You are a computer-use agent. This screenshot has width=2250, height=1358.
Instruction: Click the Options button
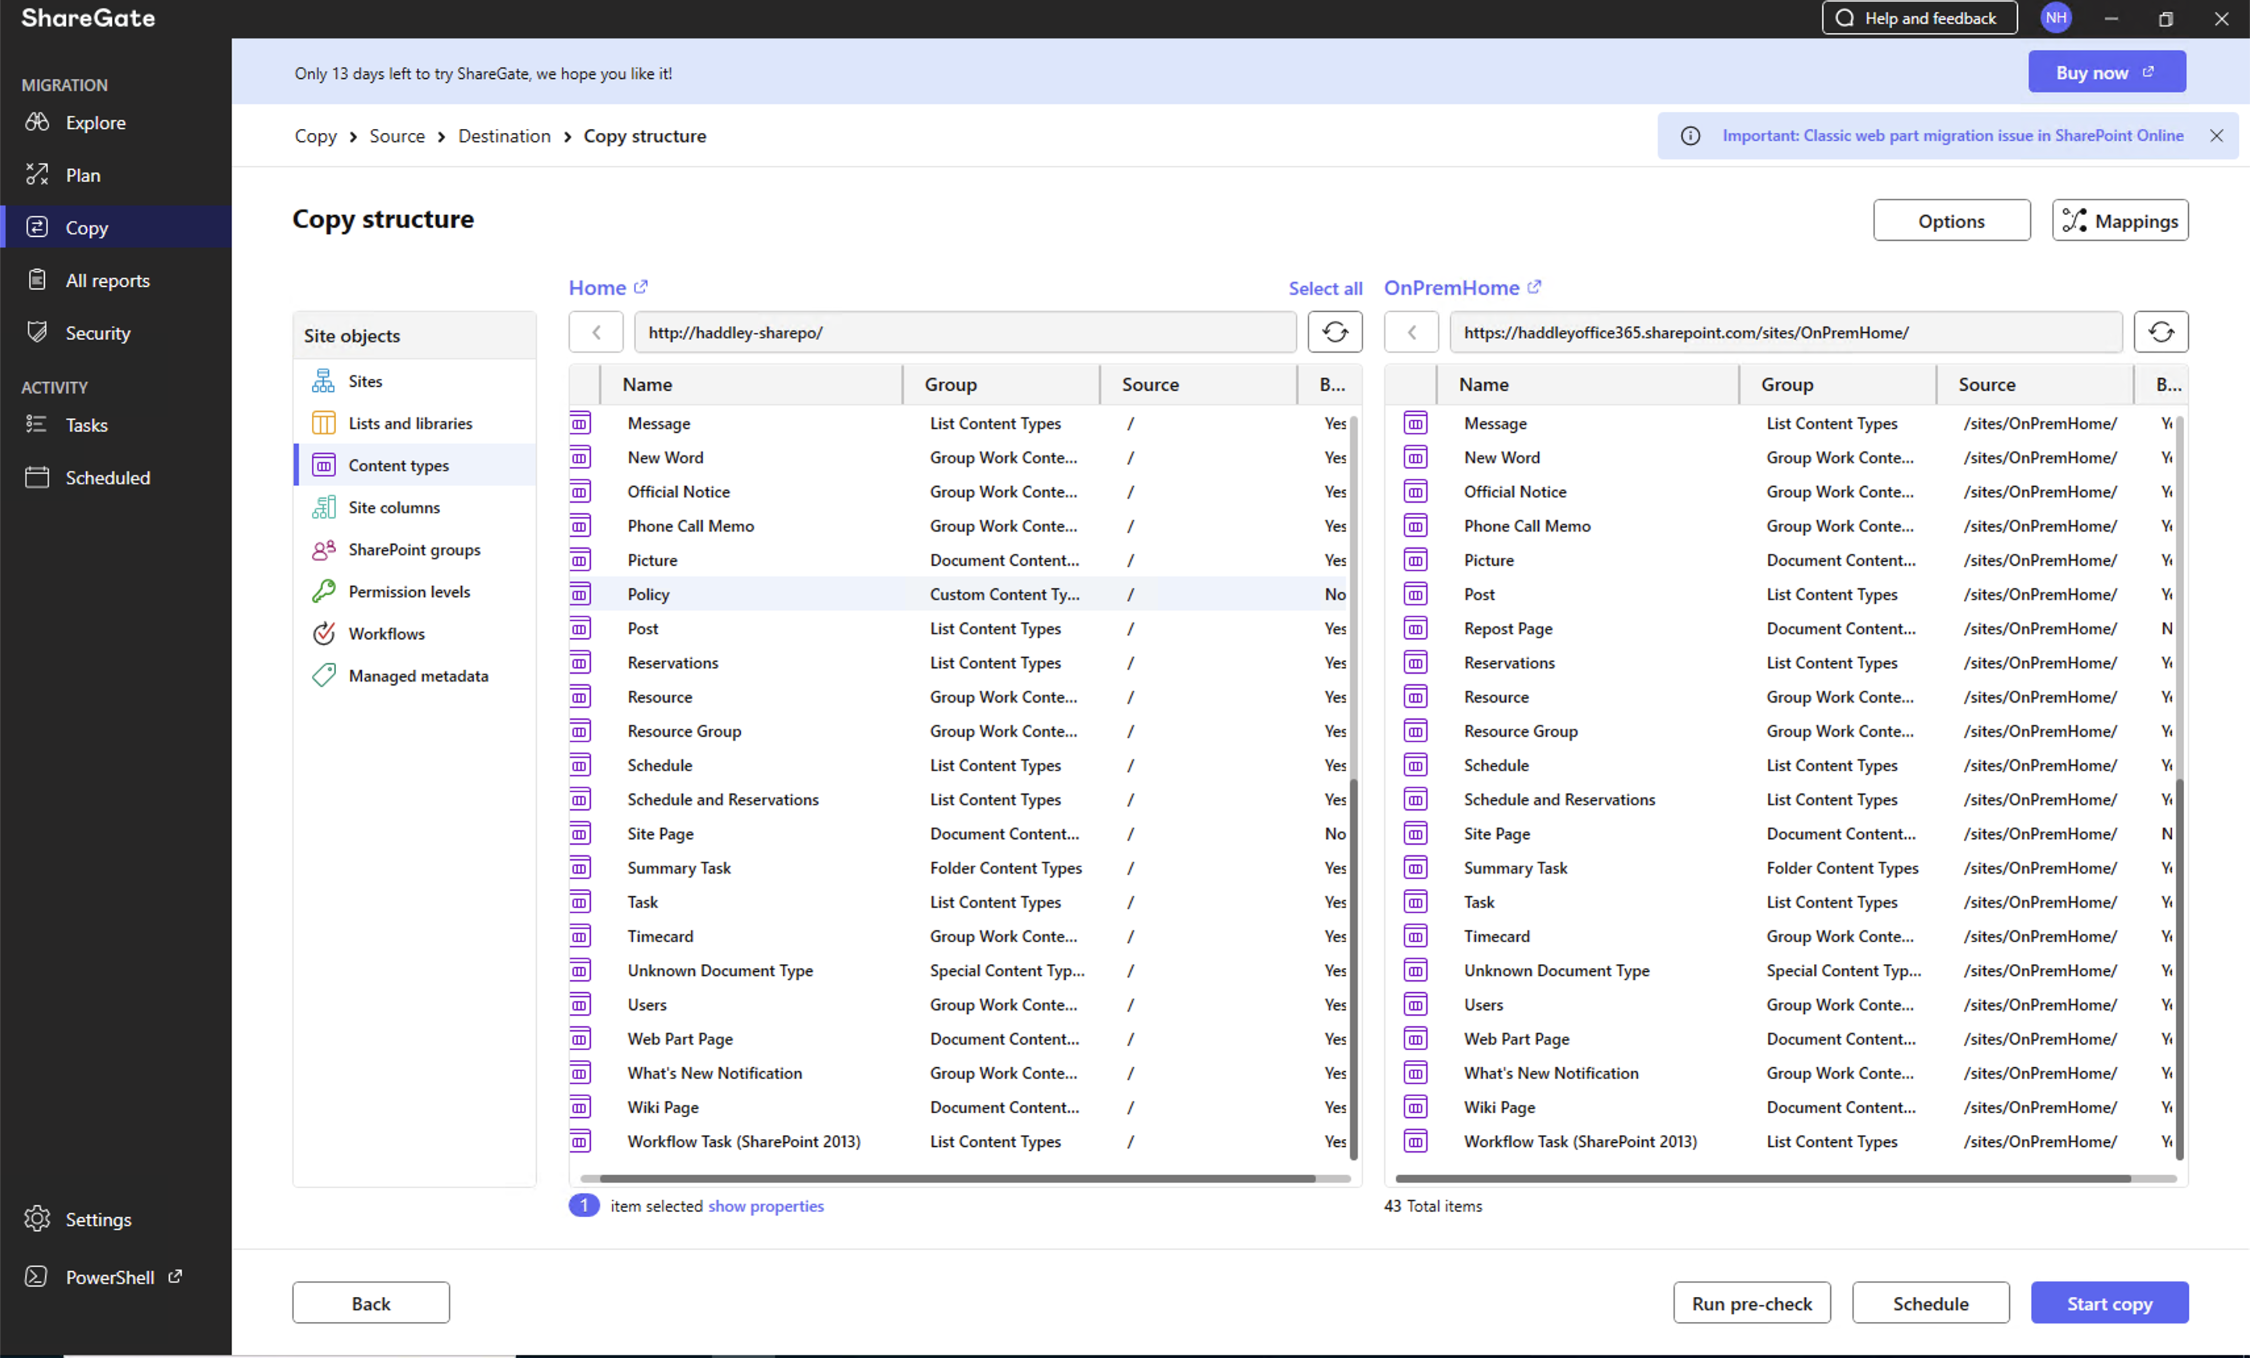coord(1951,220)
